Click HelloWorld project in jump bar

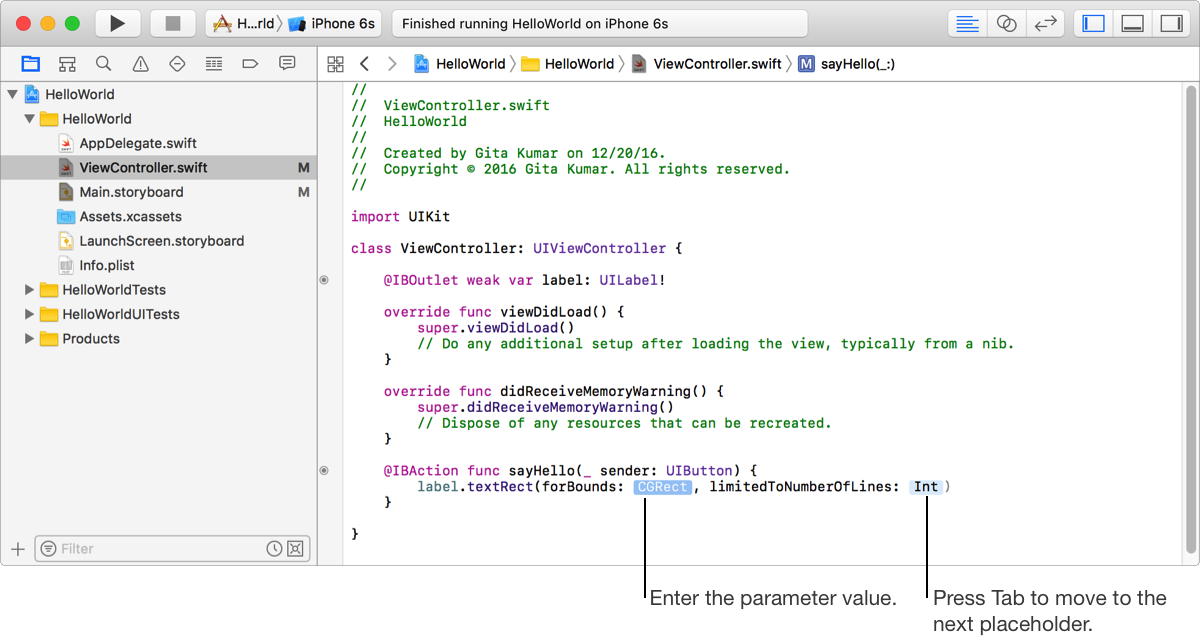click(460, 63)
